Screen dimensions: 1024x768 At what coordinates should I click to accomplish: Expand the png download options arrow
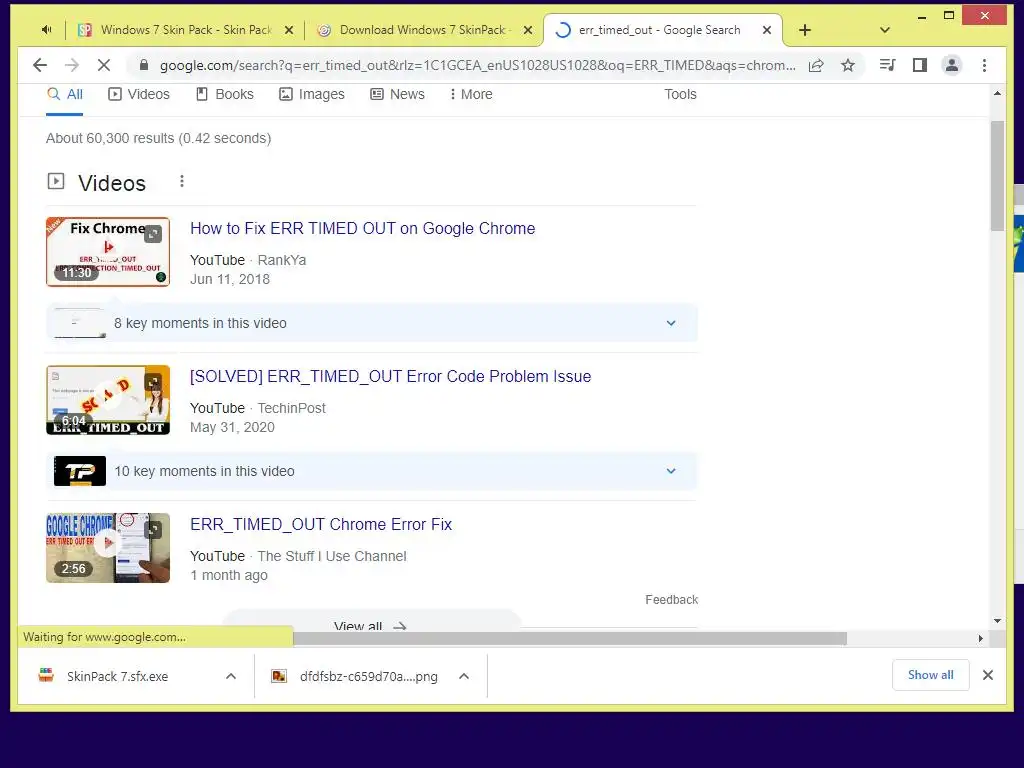(x=464, y=677)
